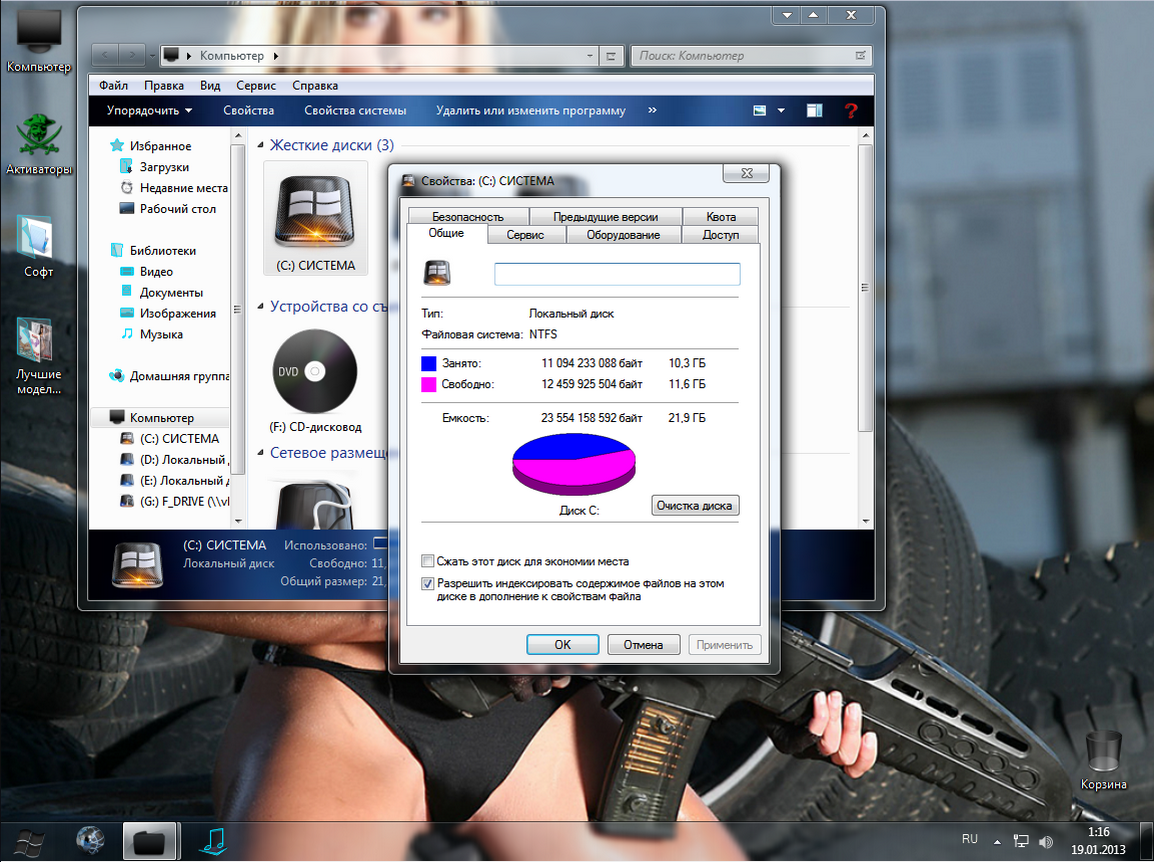Viewport: 1154px width, 862px height.
Task: Show hidden tray icons arrow
Action: pyautogui.click(x=997, y=841)
